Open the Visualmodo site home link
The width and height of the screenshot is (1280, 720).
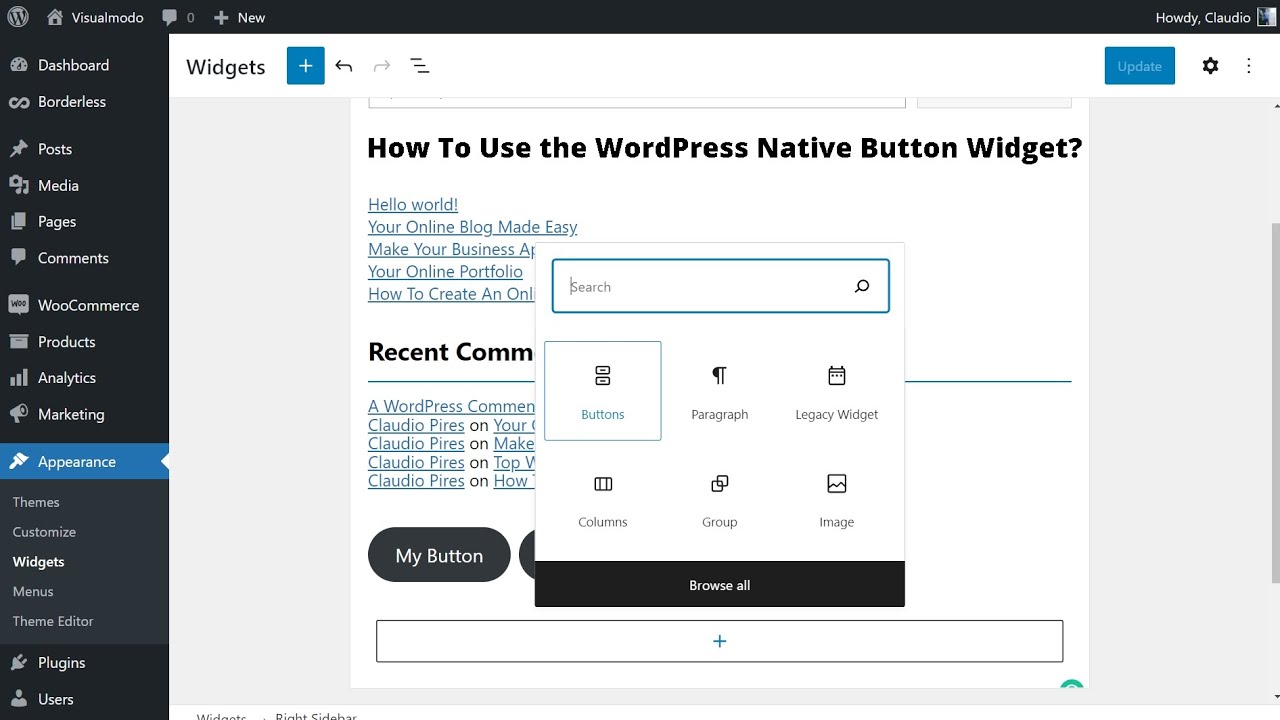[95, 17]
